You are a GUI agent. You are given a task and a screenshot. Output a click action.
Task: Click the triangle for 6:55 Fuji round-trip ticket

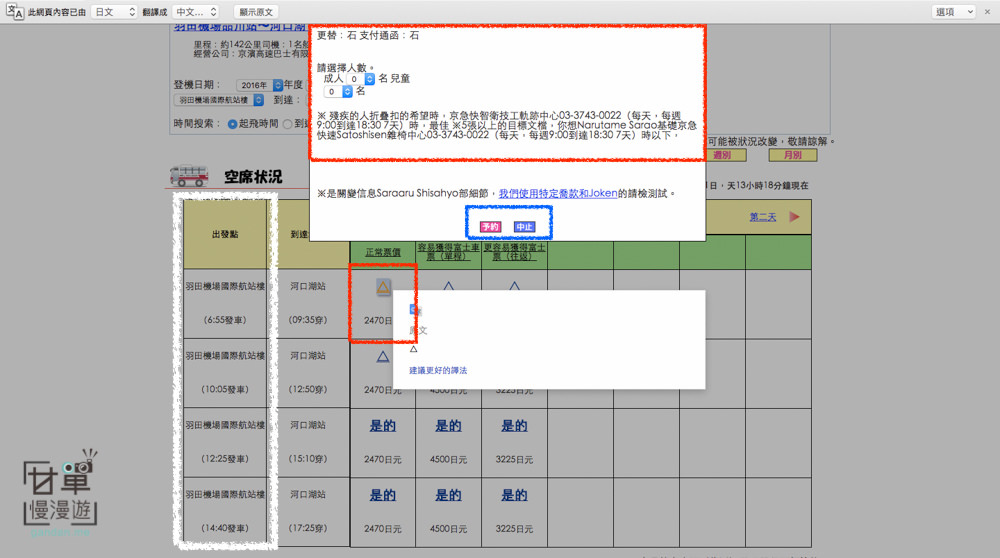click(x=514, y=286)
